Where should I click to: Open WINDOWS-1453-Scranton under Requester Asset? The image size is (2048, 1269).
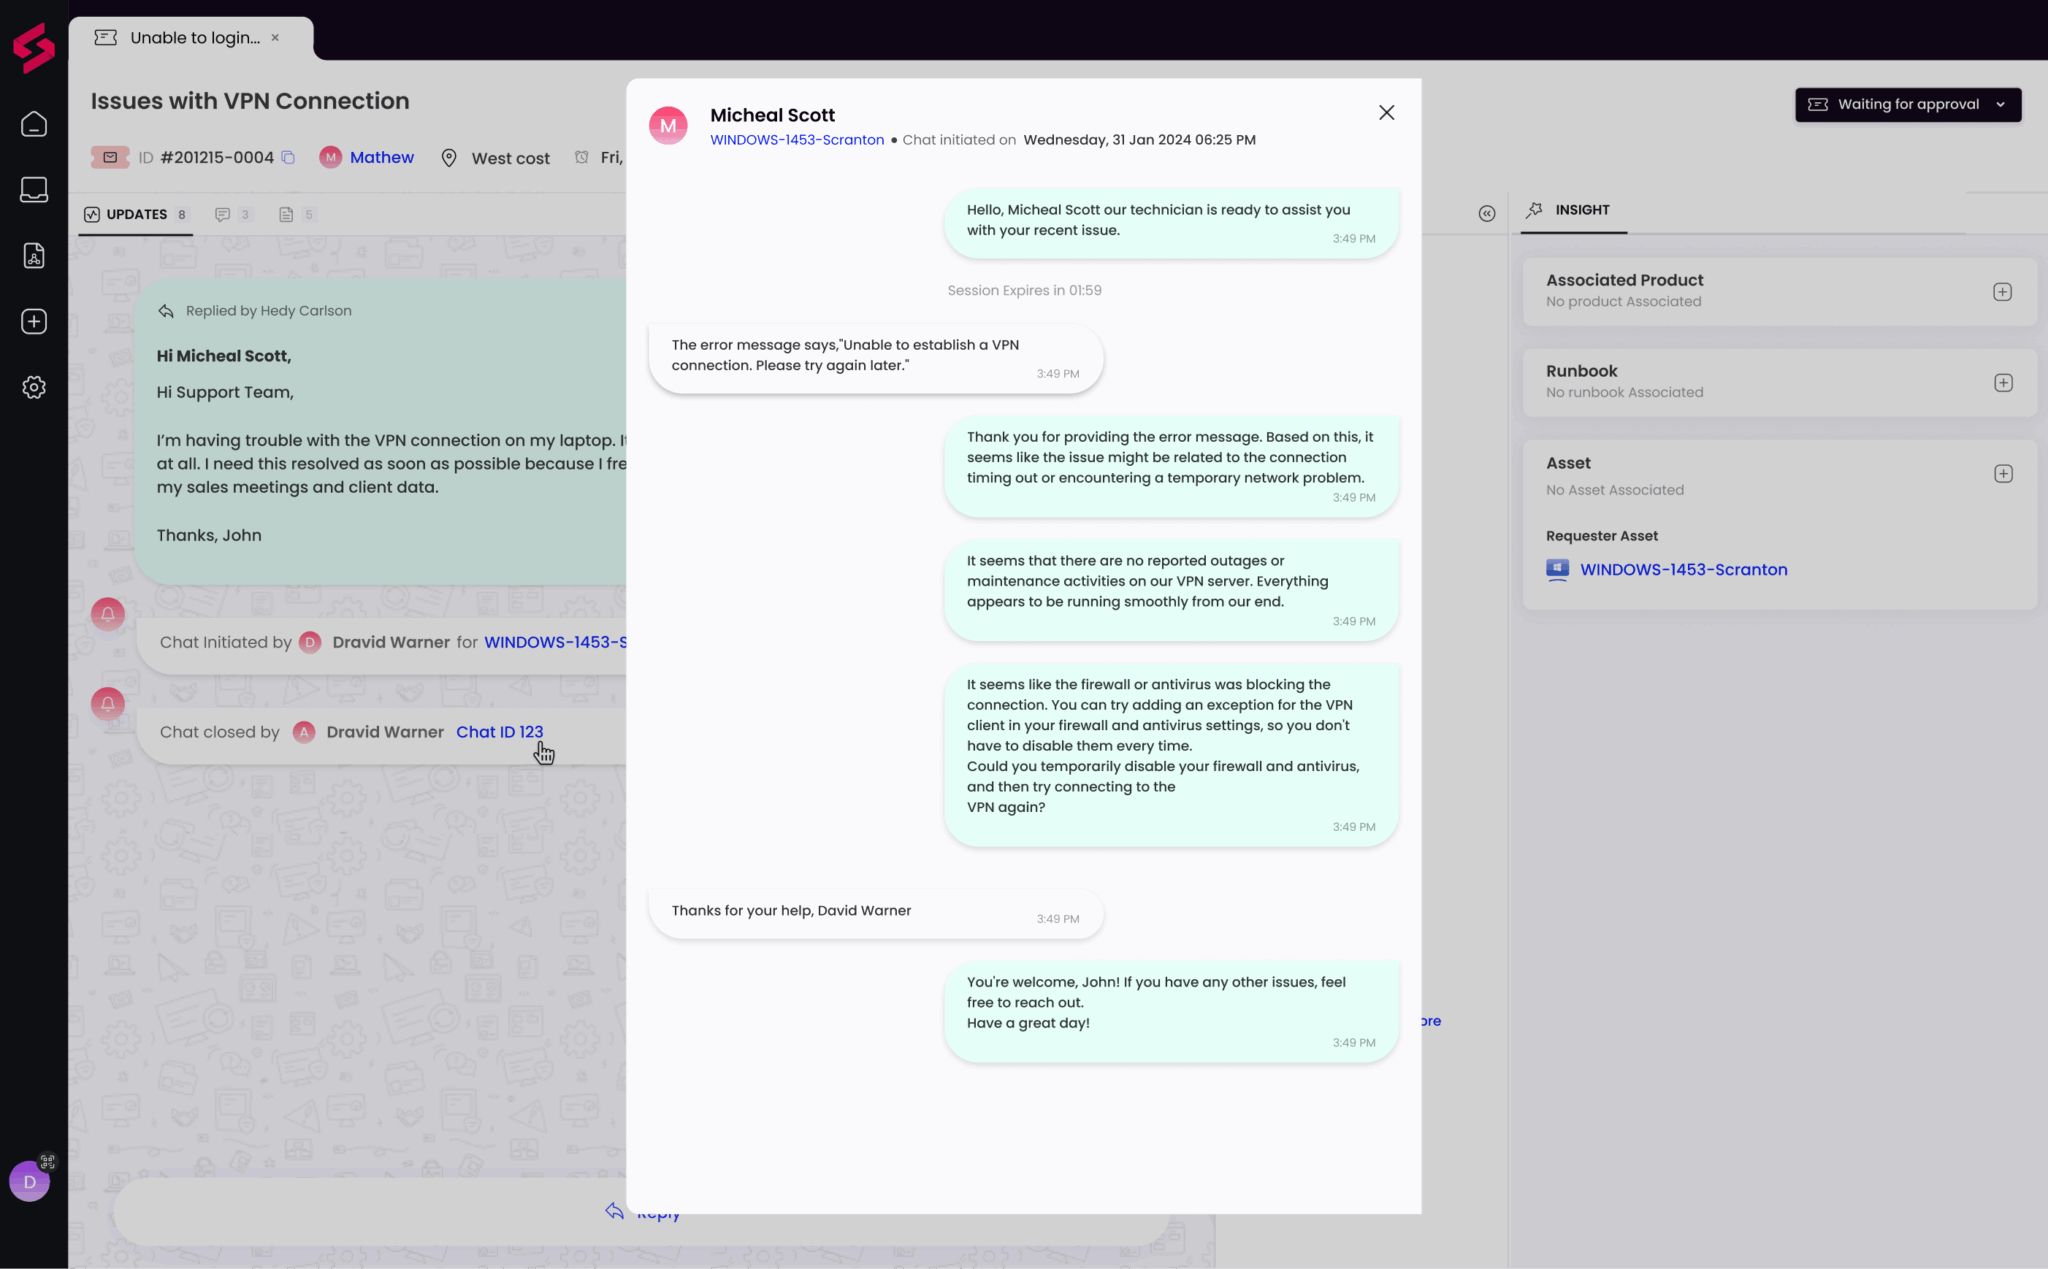(x=1683, y=569)
